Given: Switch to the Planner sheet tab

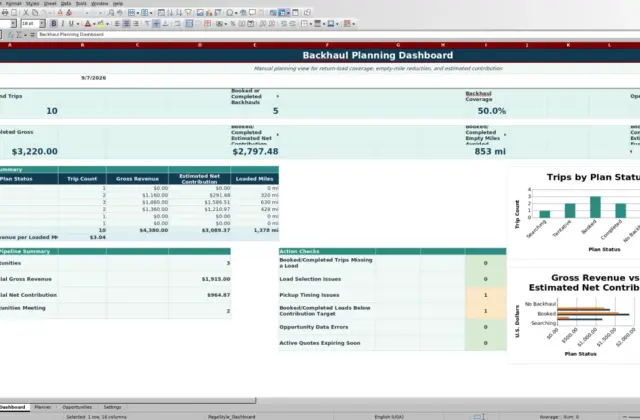Looking at the screenshot, I should (43, 407).
